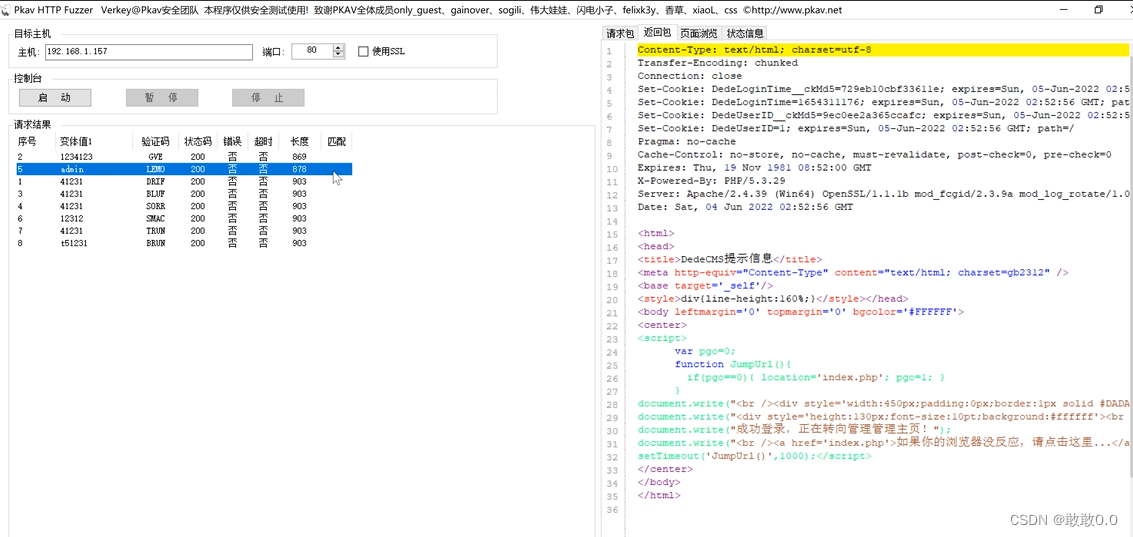
Task: Click the Transfer-Encoding: chunked line
Action: click(718, 63)
